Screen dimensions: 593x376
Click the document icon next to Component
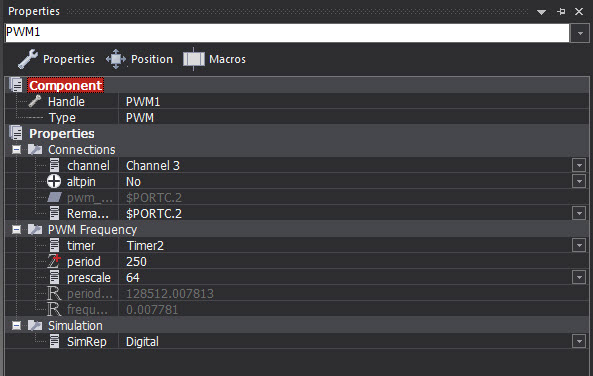click(16, 85)
